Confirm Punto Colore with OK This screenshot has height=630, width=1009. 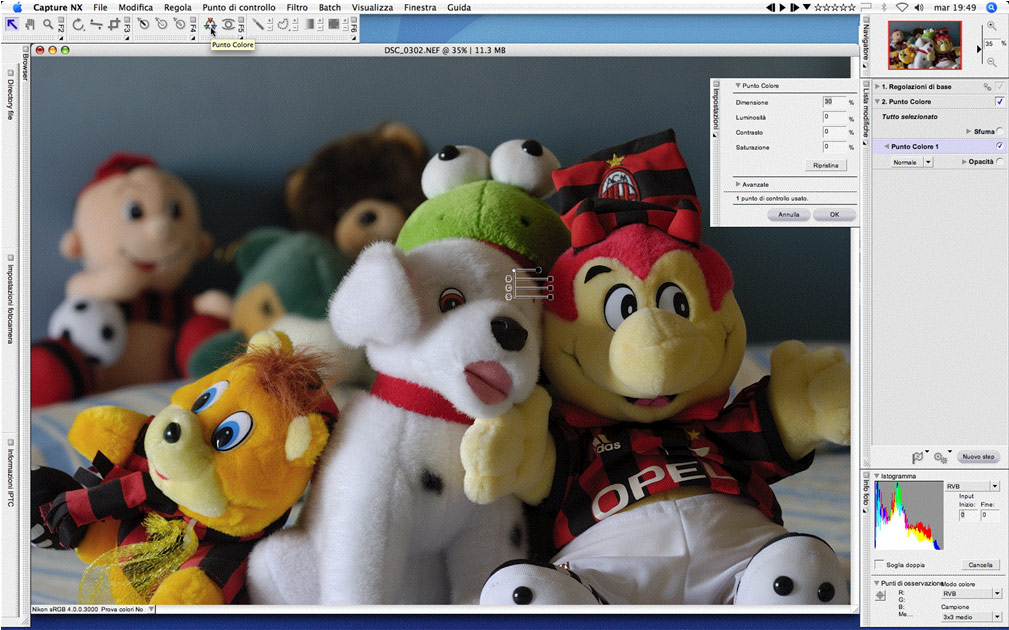click(835, 214)
